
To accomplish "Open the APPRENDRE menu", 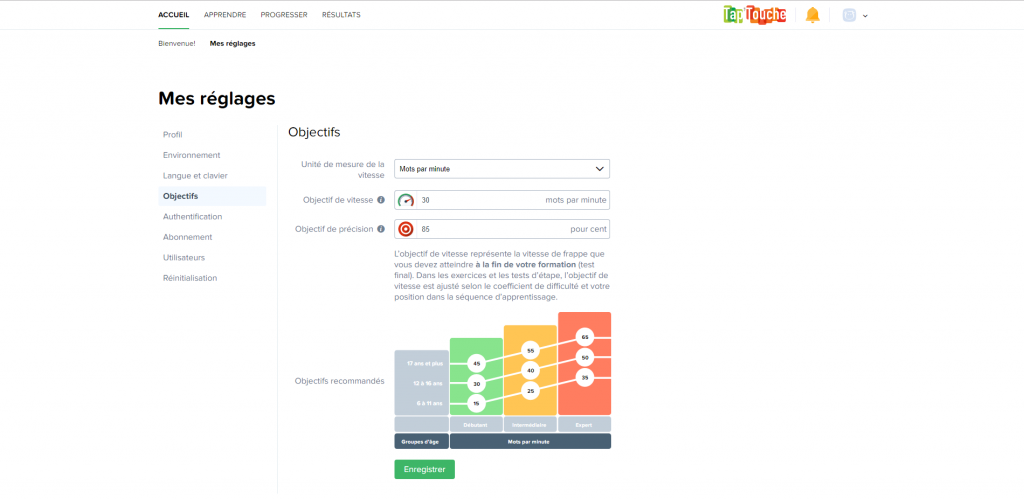I will pyautogui.click(x=224, y=15).
